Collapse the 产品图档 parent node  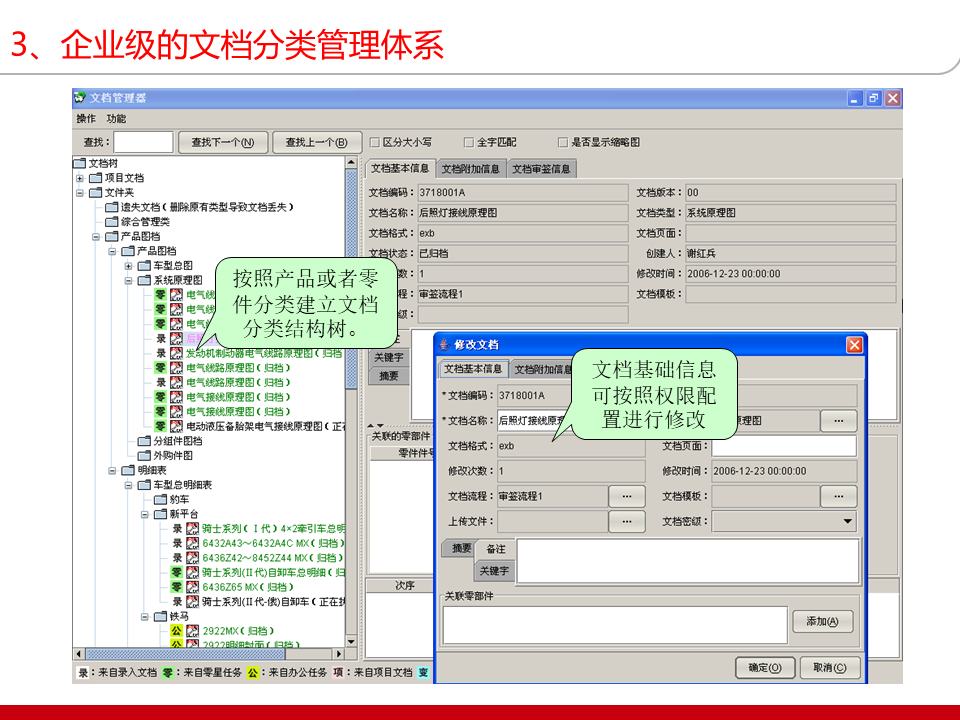coord(96,236)
